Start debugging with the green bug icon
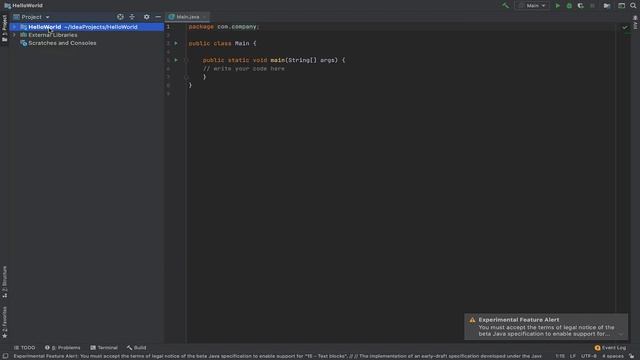640x360 pixels. [x=569, y=6]
